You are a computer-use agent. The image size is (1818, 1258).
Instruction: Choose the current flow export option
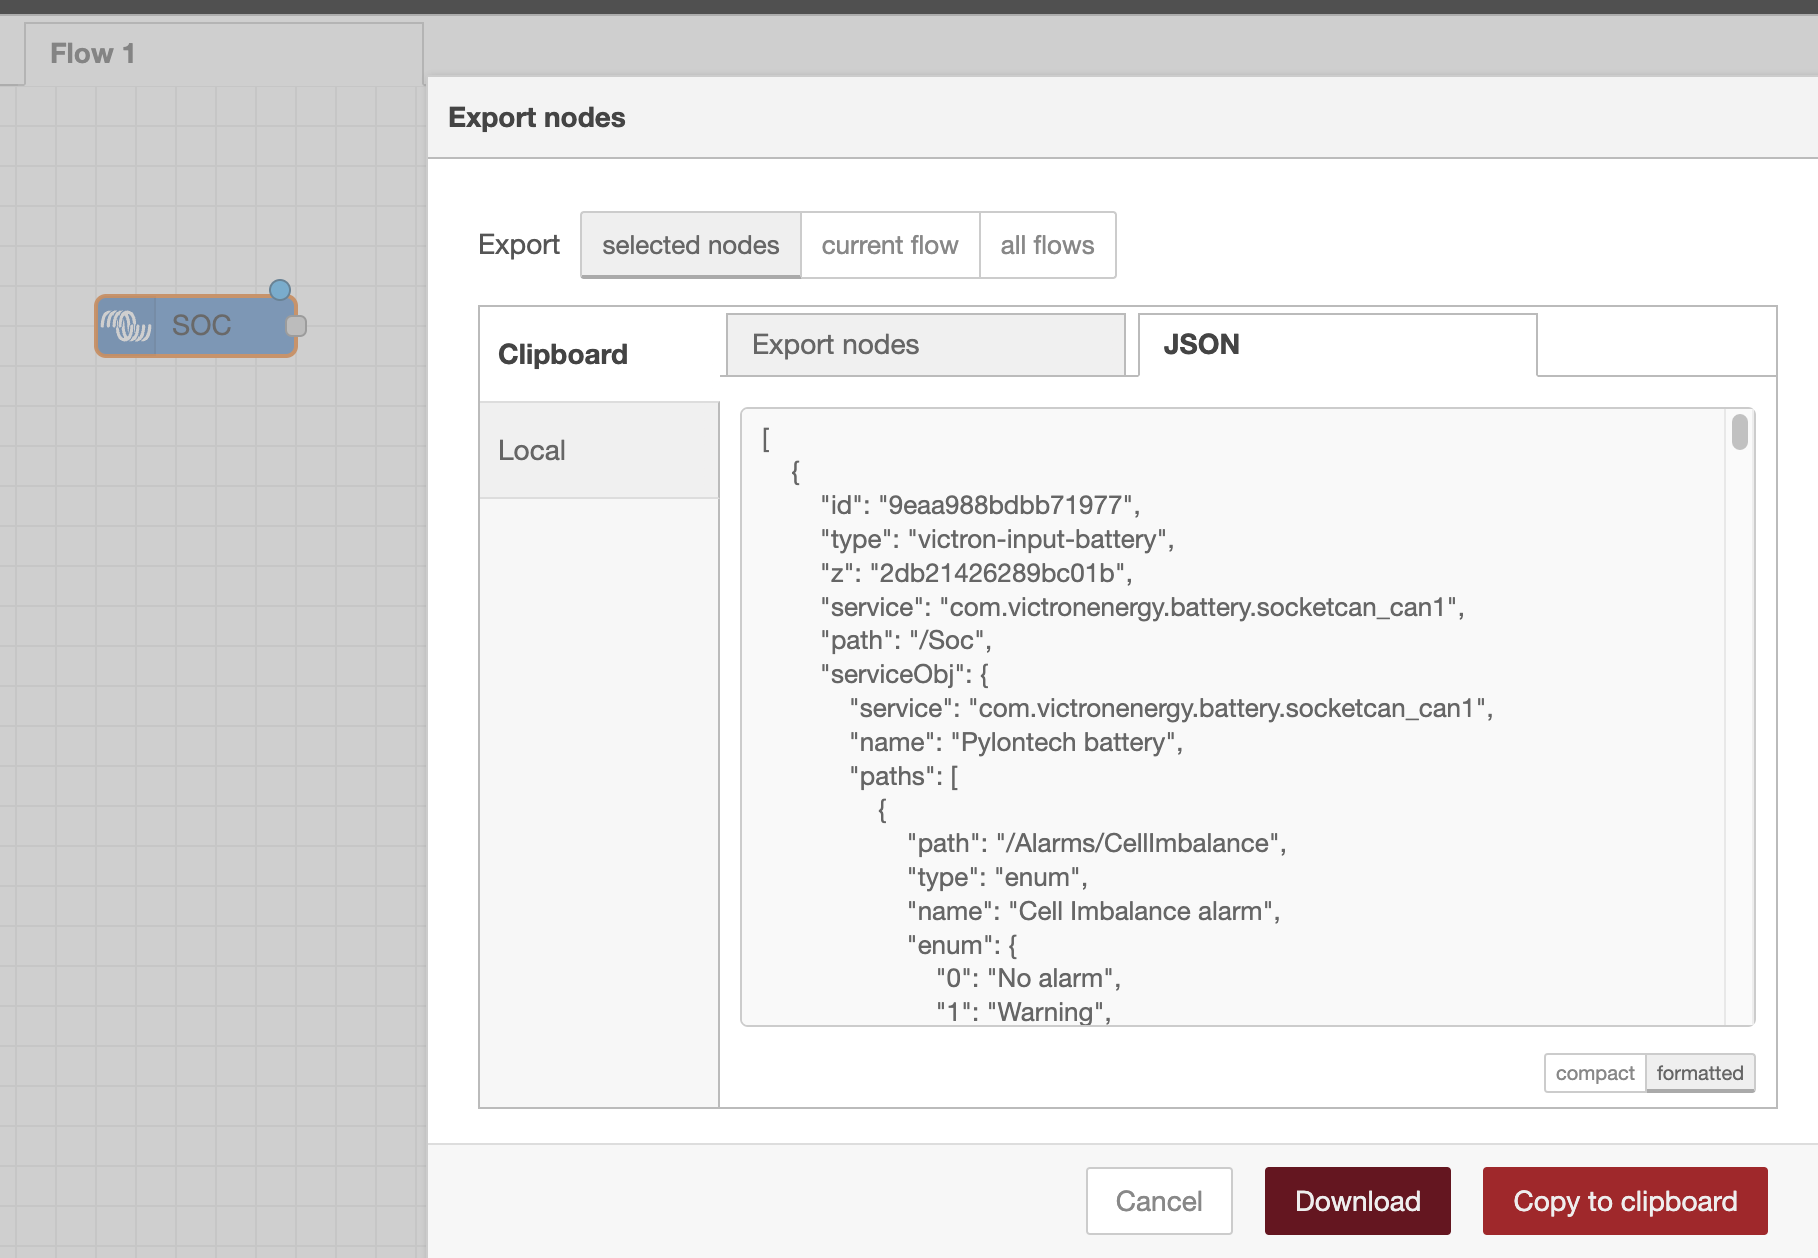click(x=890, y=245)
